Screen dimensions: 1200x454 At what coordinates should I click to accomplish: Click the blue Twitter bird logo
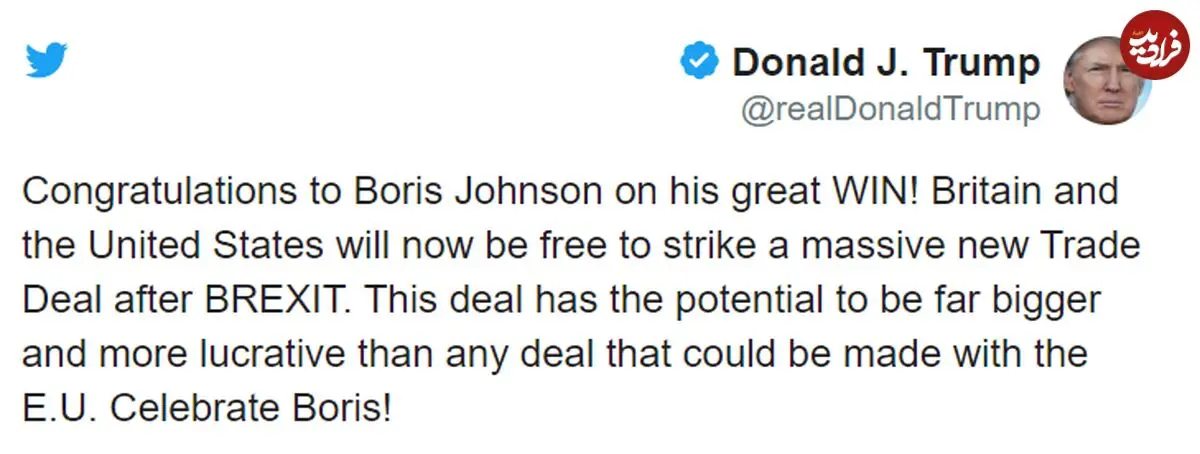(x=47, y=63)
